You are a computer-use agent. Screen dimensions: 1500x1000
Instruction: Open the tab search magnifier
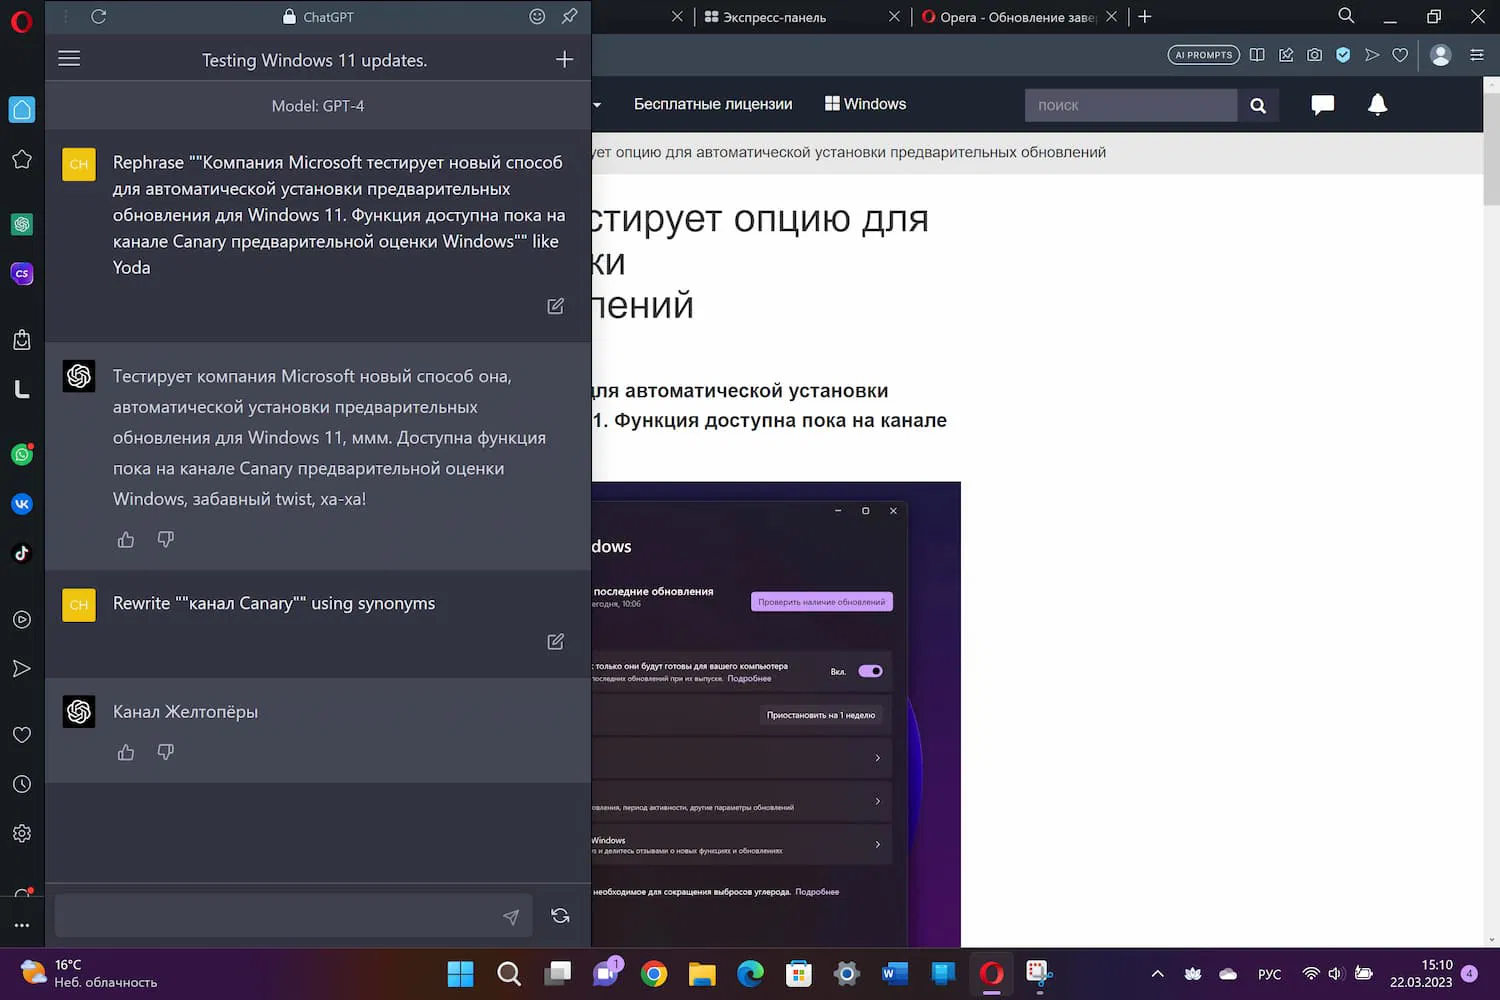pyautogui.click(x=1346, y=16)
